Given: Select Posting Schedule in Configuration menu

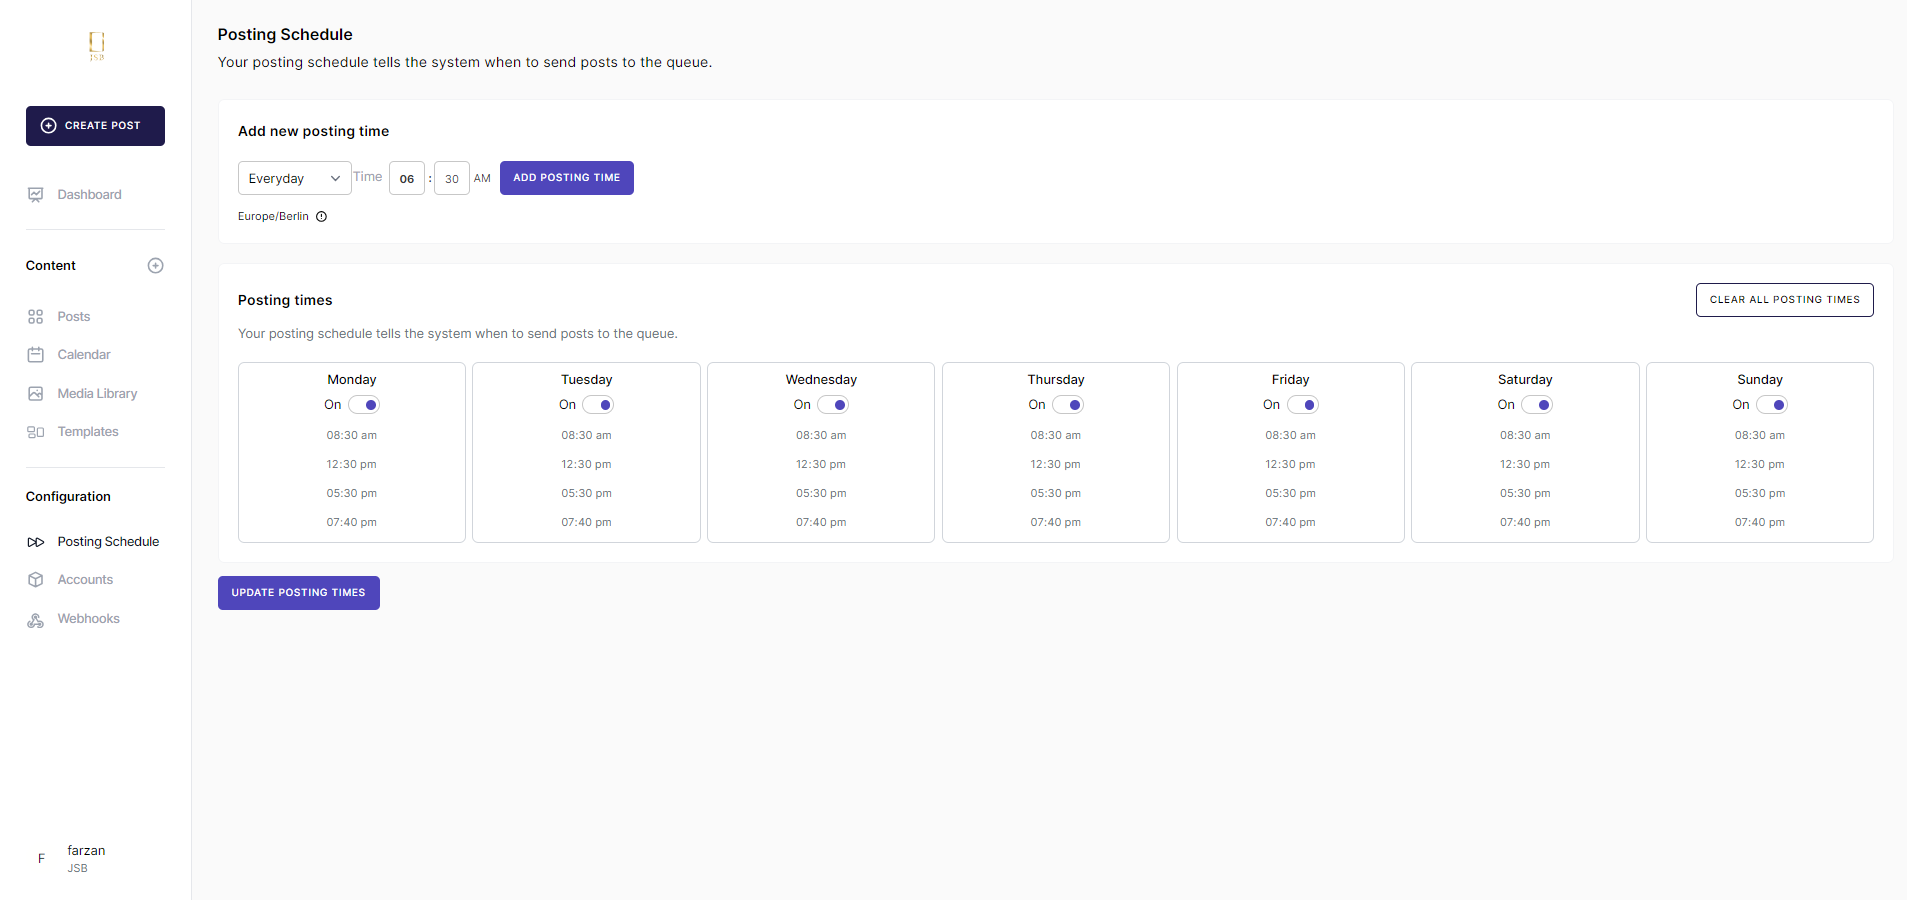Looking at the screenshot, I should pos(108,542).
